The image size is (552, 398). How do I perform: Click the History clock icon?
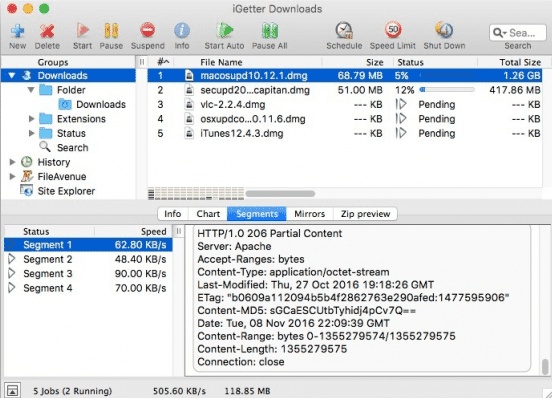click(27, 162)
